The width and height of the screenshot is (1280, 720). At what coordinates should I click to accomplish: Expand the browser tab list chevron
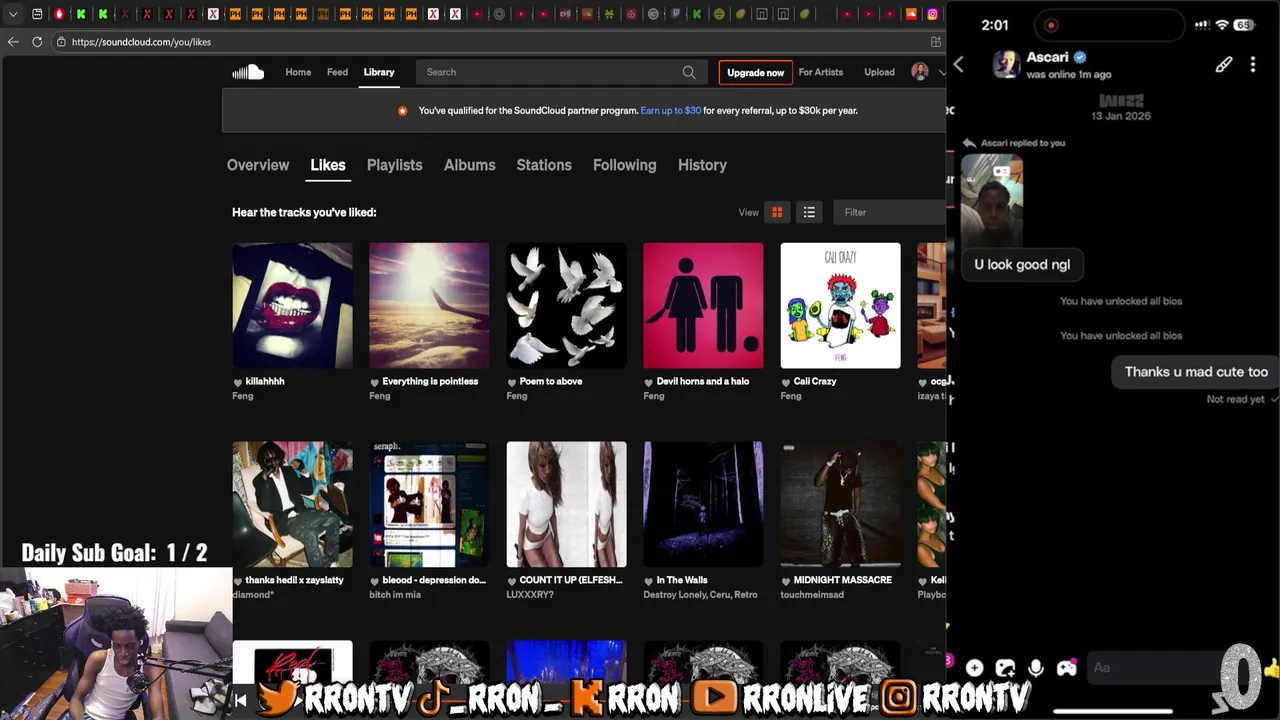coord(13,14)
